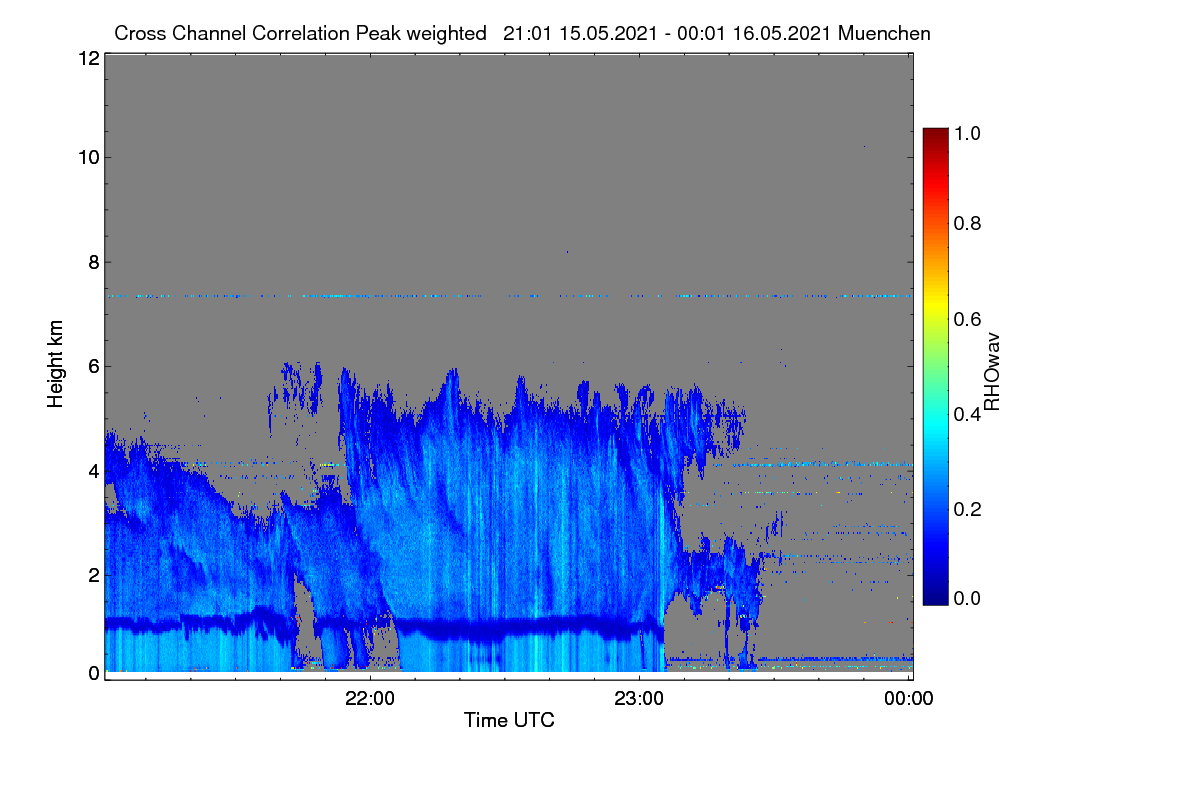Click the 'Time UTC' x-axis label

tap(509, 720)
